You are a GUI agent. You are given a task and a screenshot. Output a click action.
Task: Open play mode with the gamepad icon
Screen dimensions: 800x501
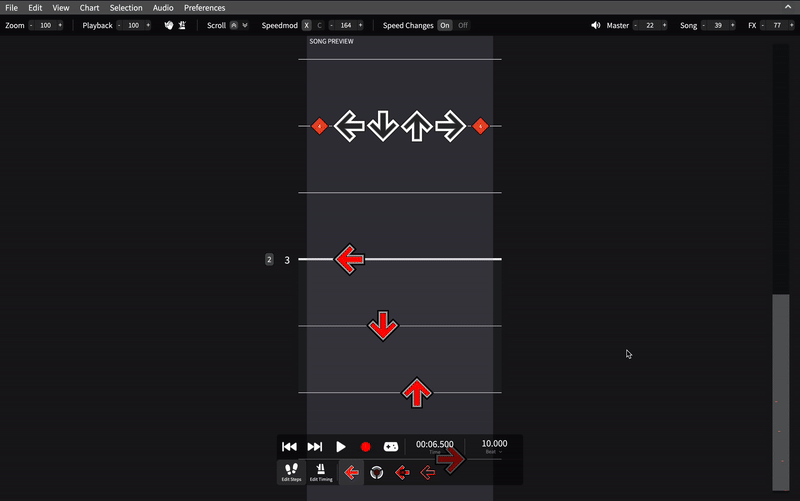pyautogui.click(x=391, y=447)
